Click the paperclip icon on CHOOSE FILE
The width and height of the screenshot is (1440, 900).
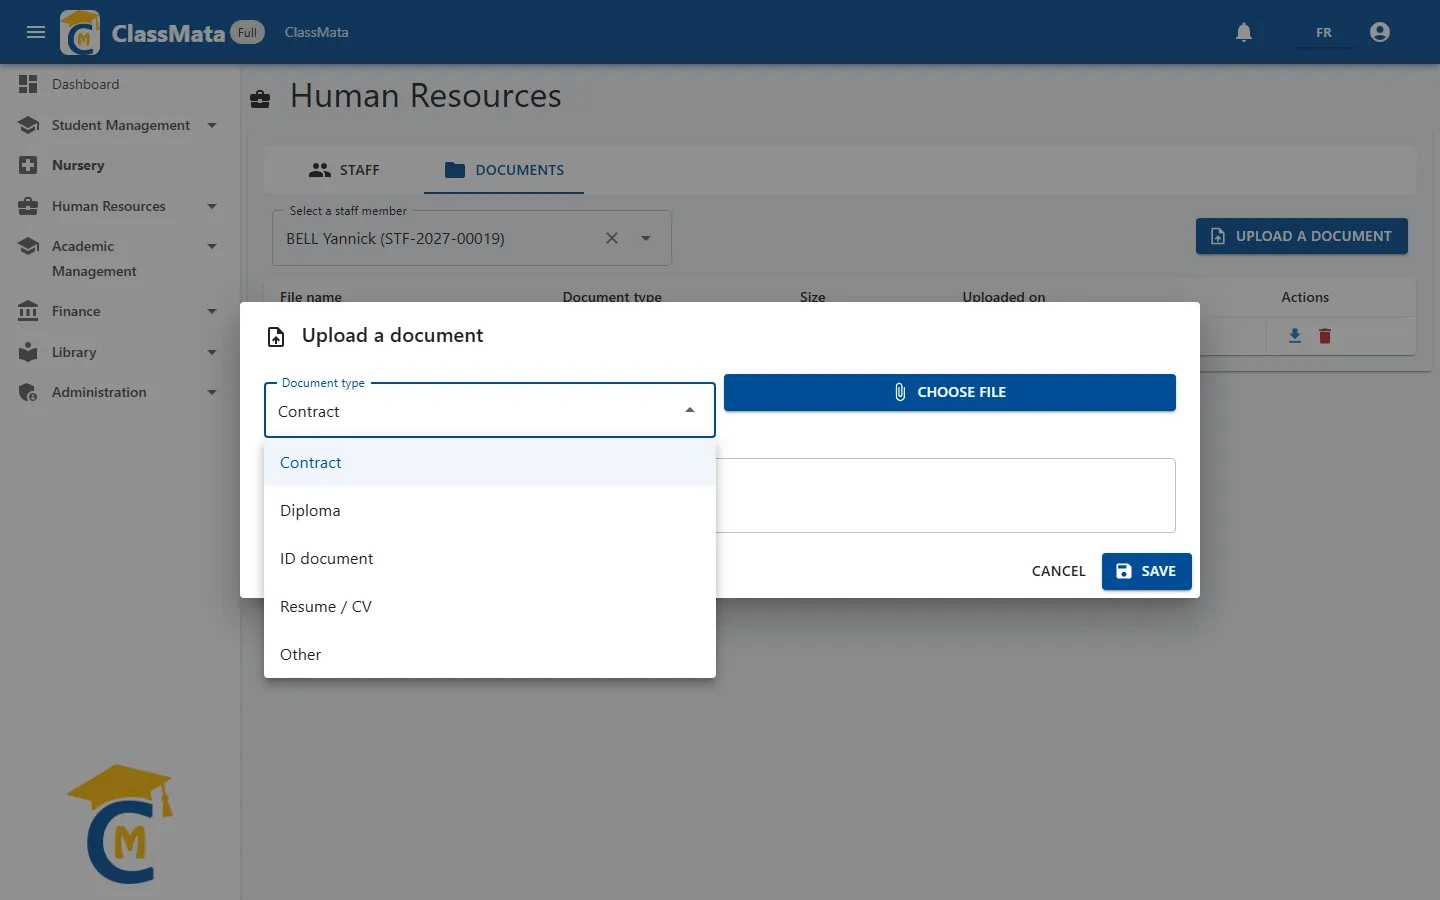(900, 392)
